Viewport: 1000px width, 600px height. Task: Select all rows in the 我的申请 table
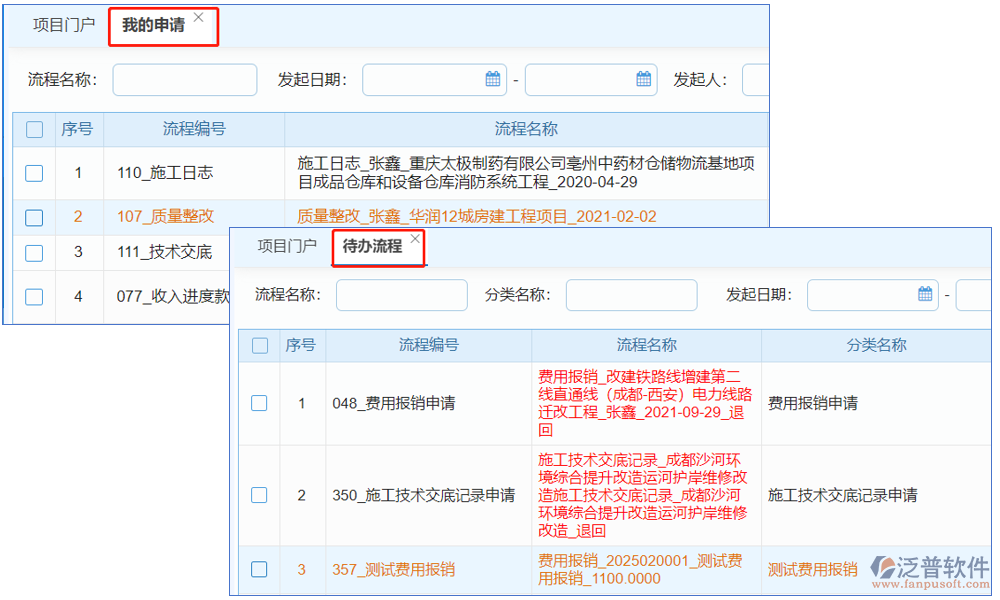click(x=33, y=131)
